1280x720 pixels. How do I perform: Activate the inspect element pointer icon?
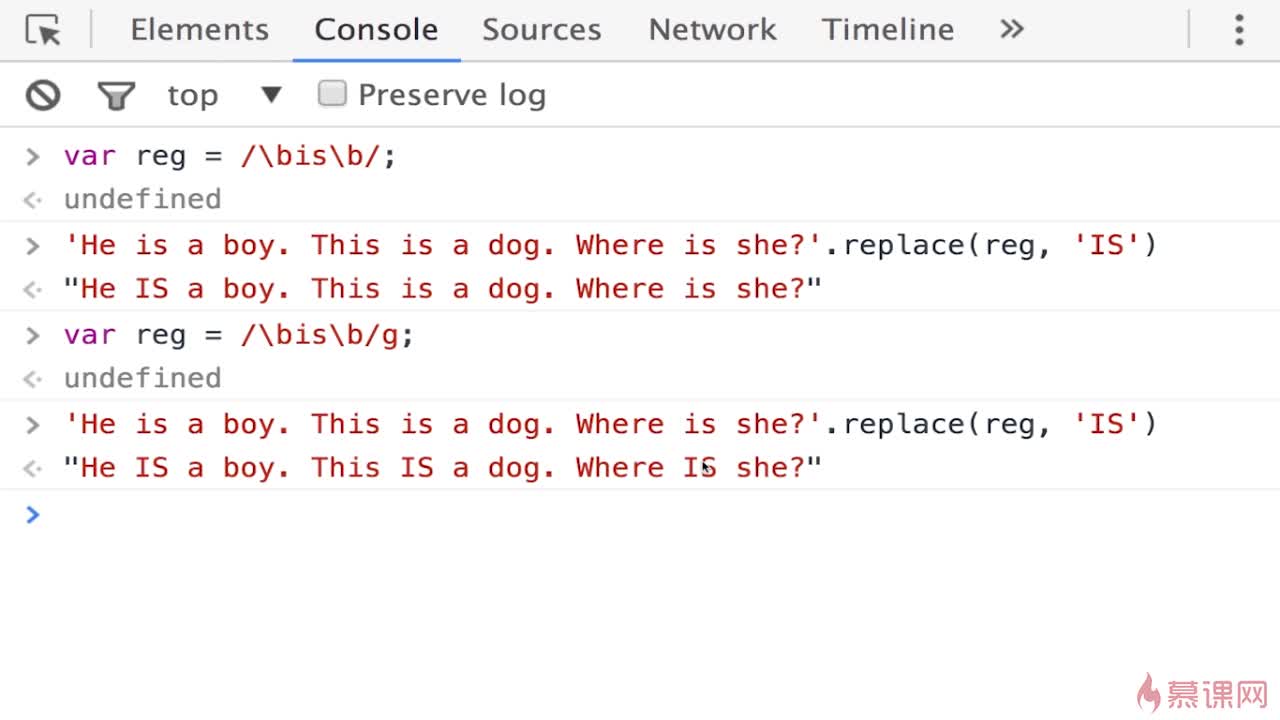point(43,30)
